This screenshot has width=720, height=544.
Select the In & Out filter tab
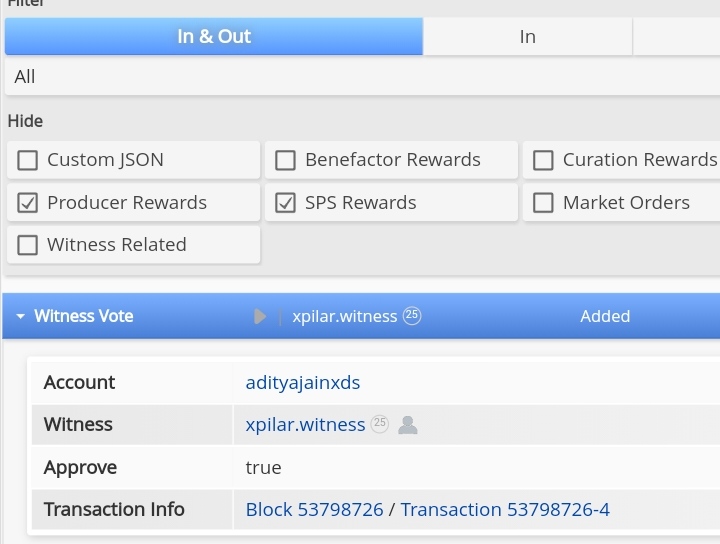tap(214, 37)
